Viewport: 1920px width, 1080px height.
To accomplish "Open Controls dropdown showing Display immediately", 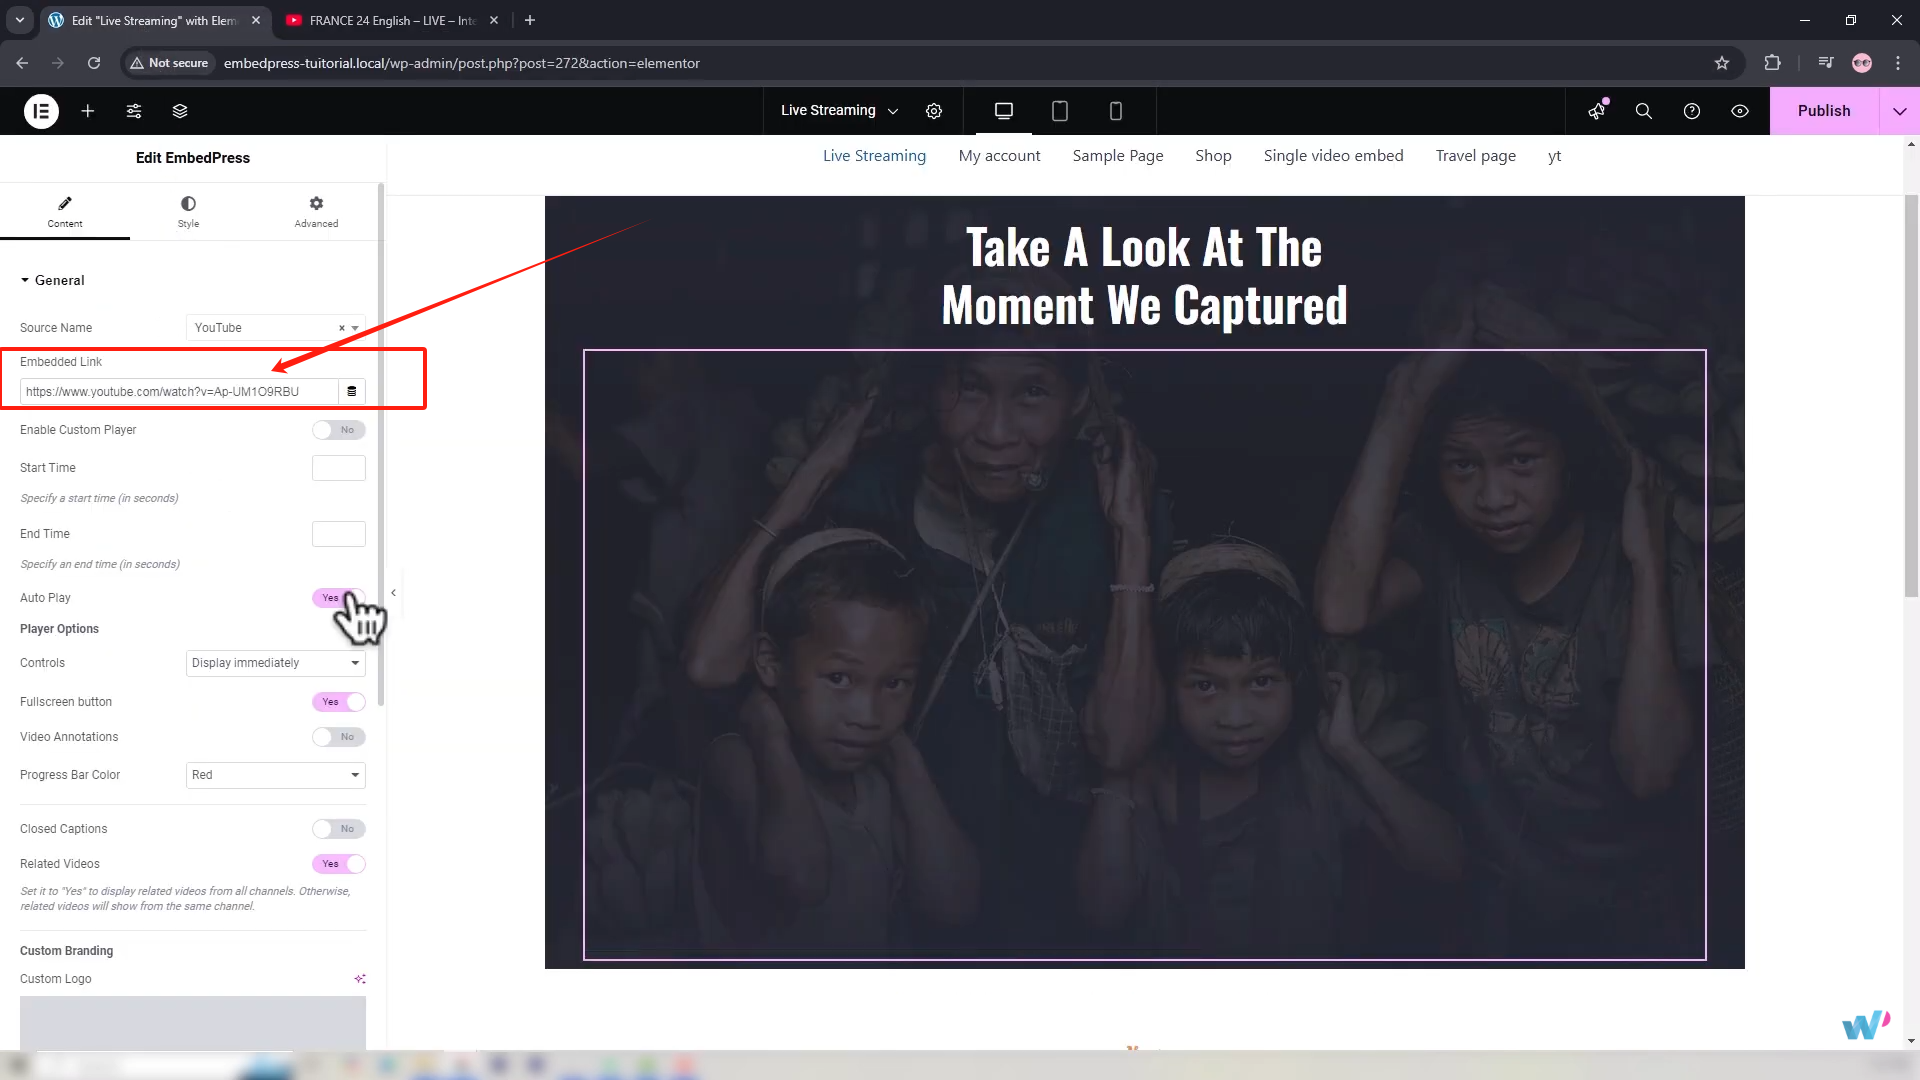I will pos(275,663).
